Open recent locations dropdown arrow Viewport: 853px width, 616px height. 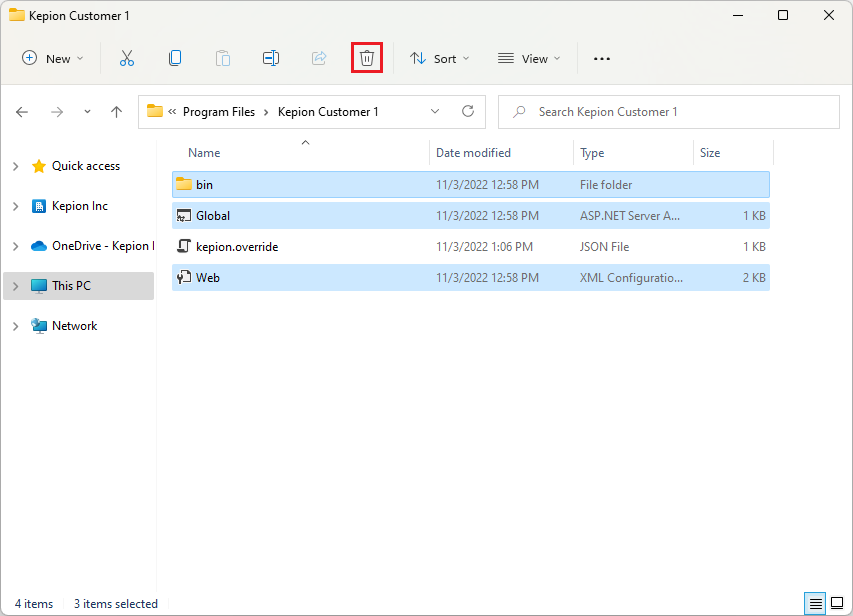pos(87,112)
